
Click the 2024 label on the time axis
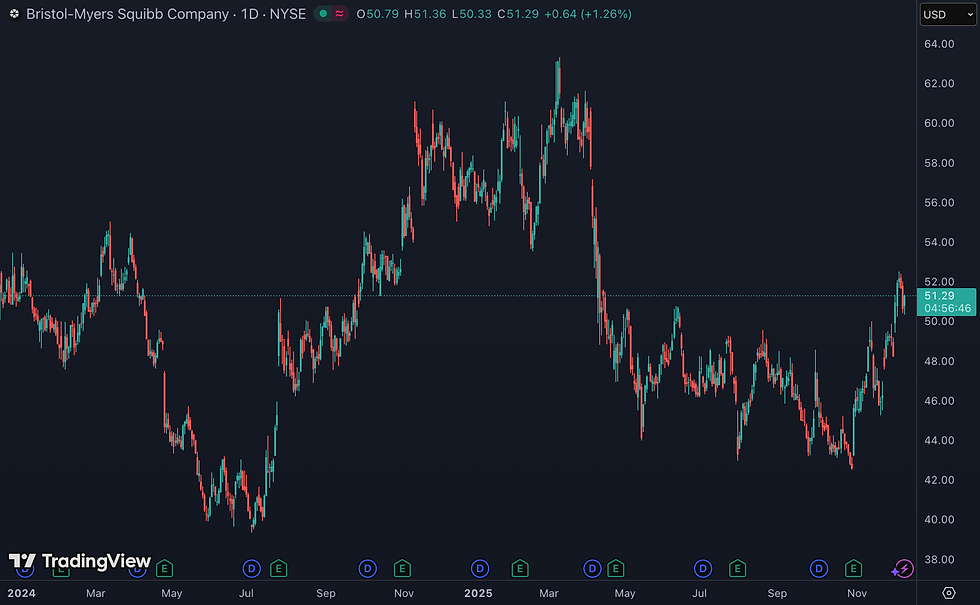[x=21, y=593]
